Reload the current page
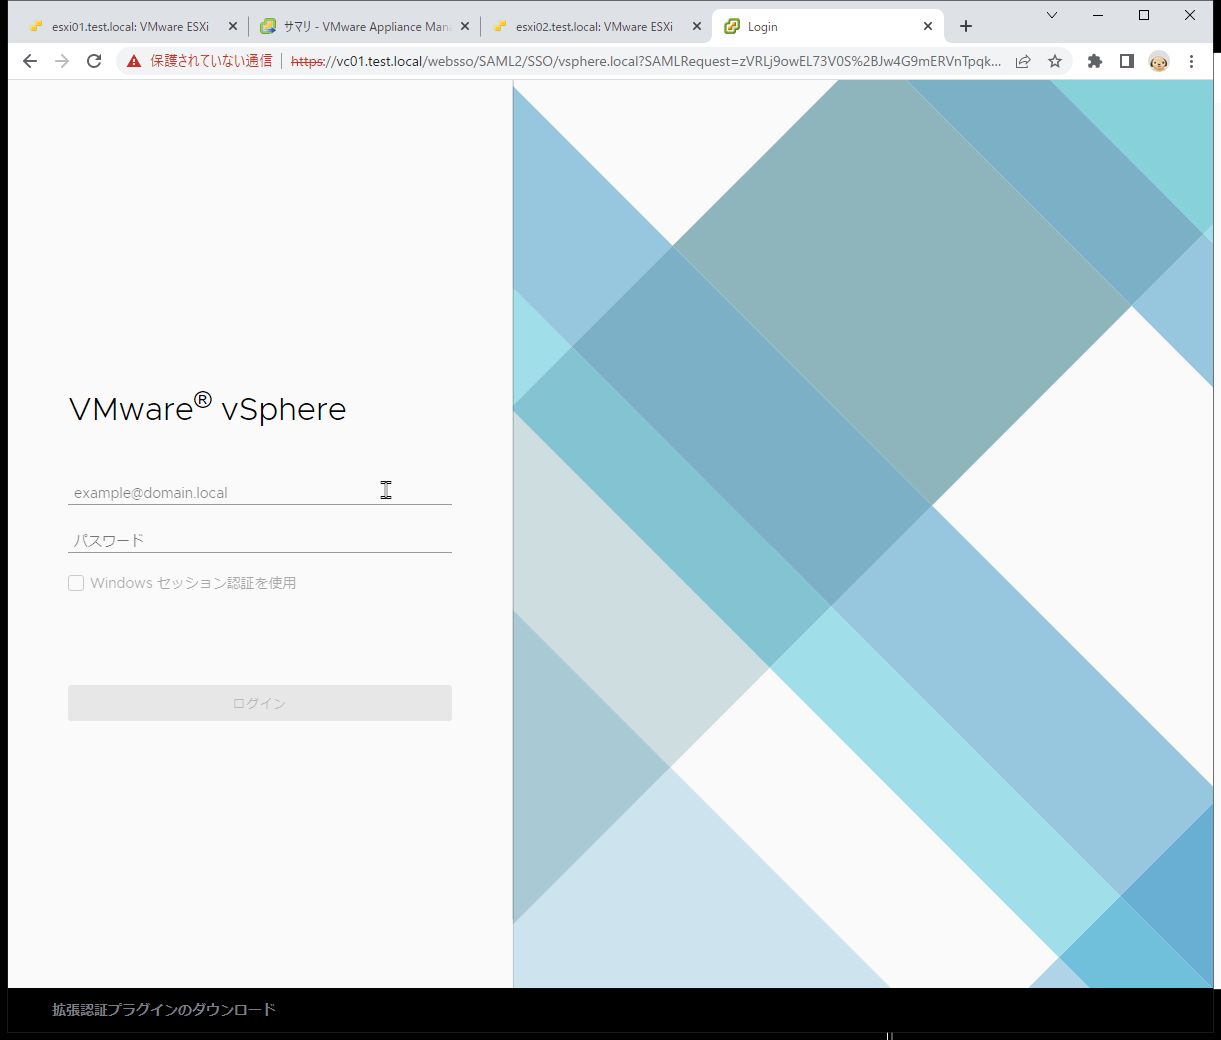The image size is (1221, 1040). pos(94,61)
